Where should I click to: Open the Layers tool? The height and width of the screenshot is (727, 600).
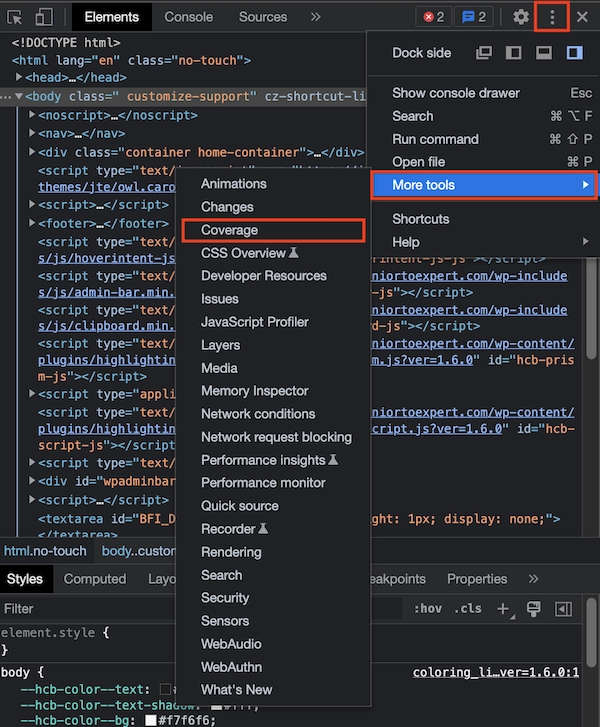point(273,345)
